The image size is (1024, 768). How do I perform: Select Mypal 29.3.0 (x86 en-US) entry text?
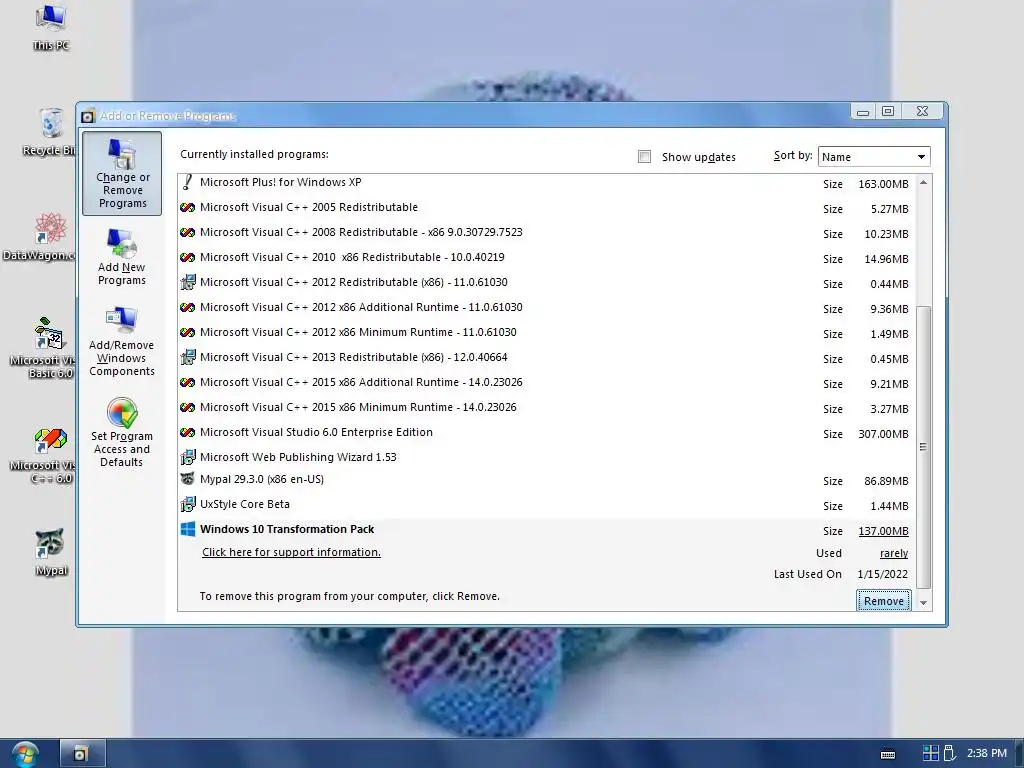pos(262,479)
